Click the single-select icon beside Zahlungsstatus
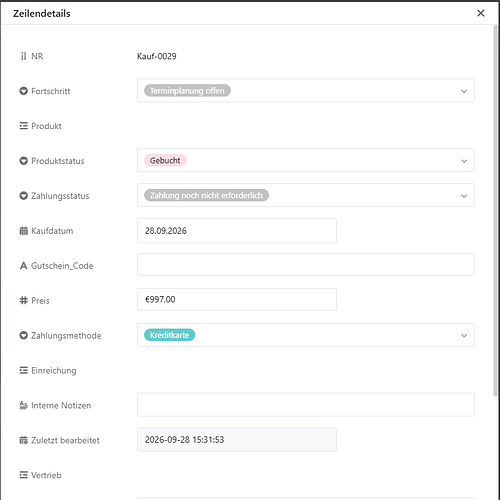The image size is (500, 500). click(23, 196)
